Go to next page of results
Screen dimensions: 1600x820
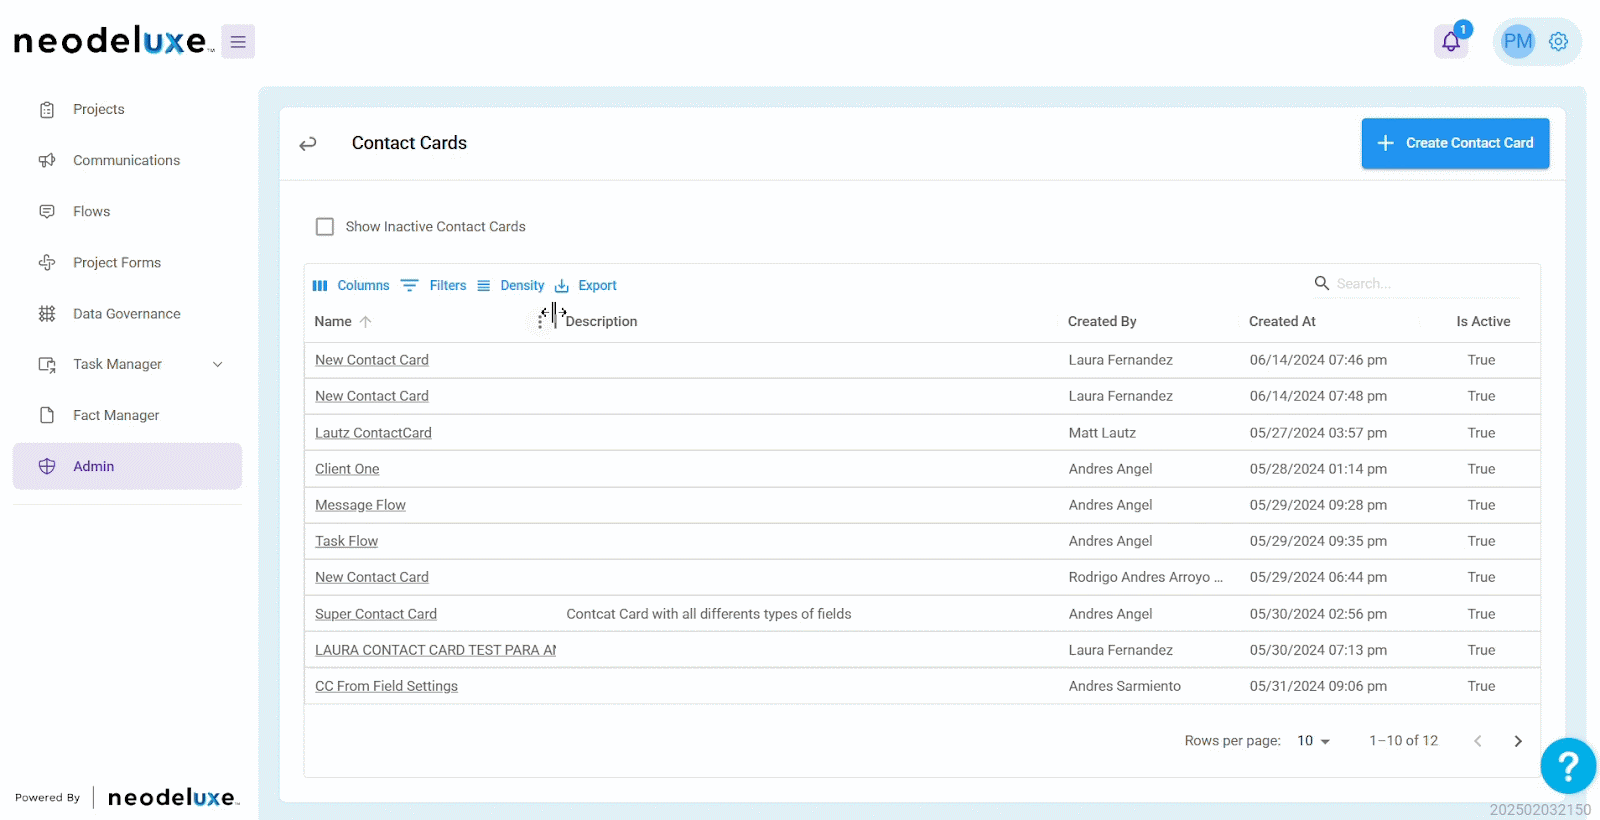(x=1518, y=741)
